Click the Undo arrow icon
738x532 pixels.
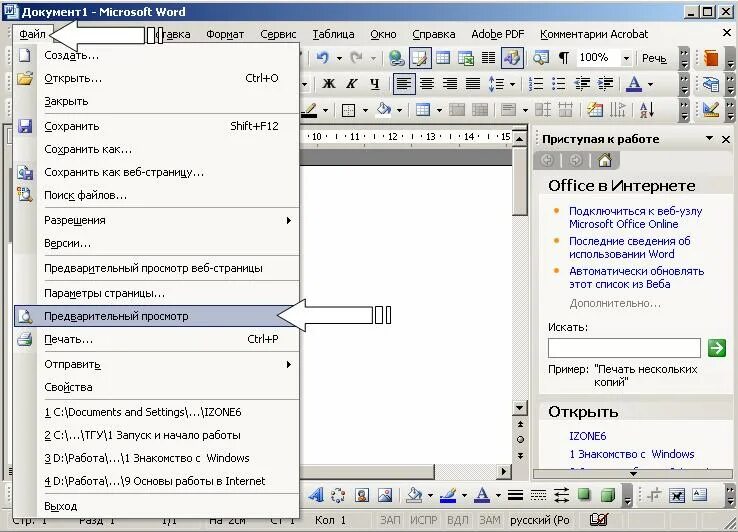coord(322,58)
